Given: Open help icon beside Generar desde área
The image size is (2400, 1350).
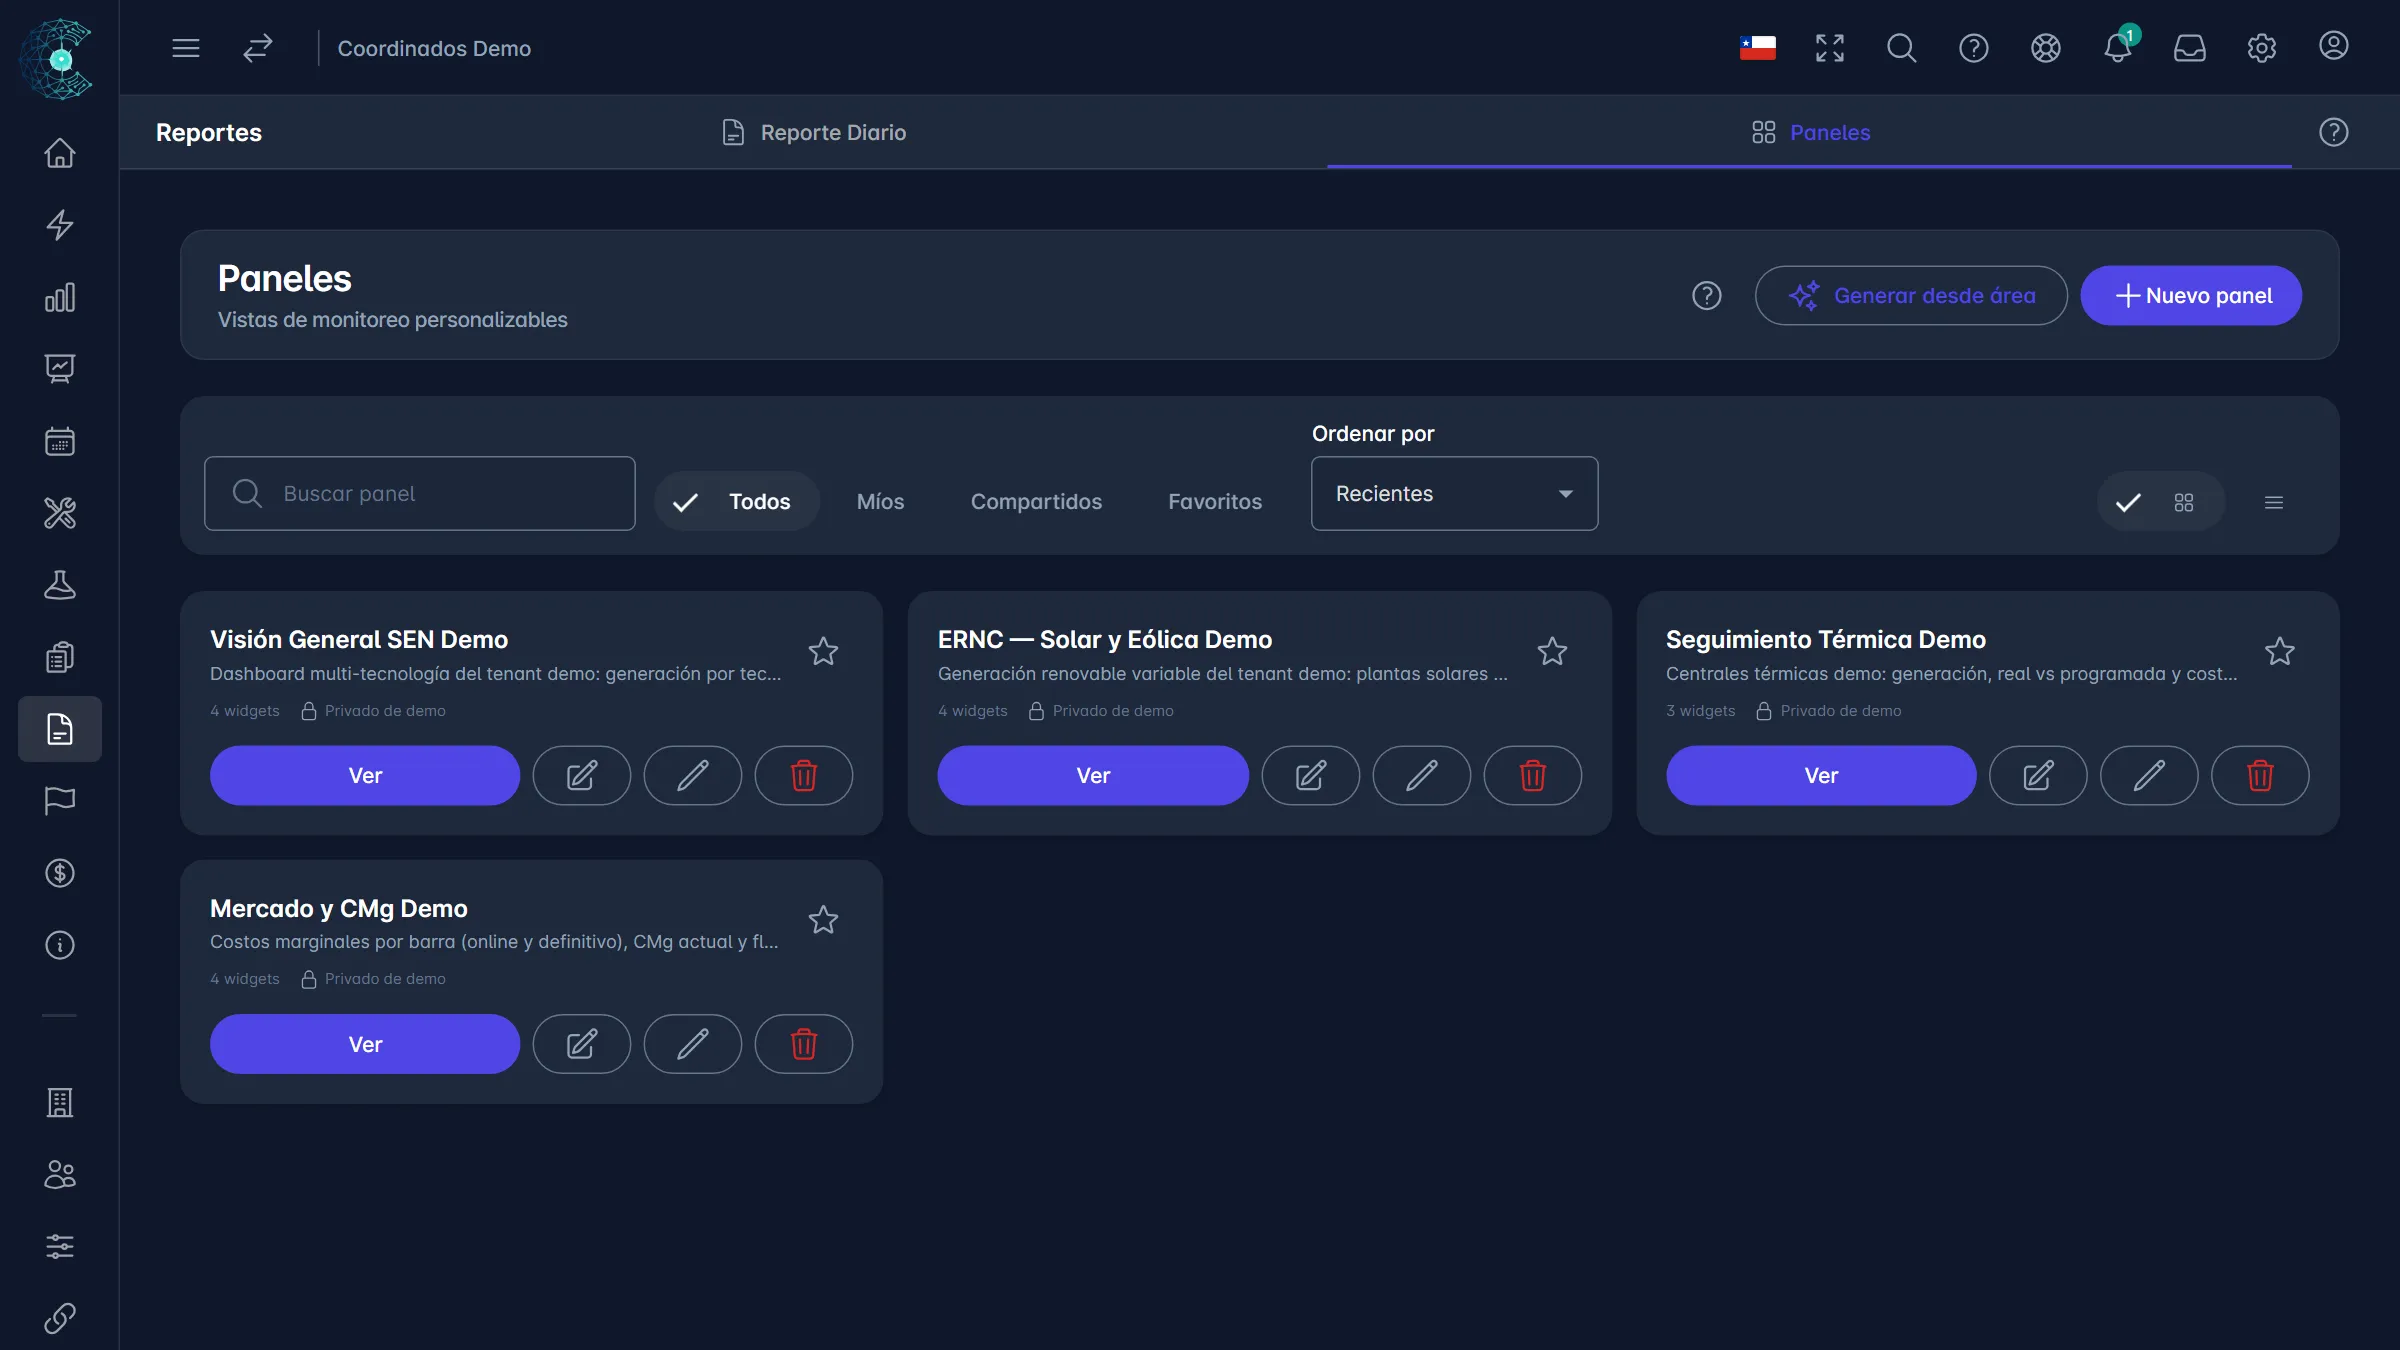Looking at the screenshot, I should click(1707, 296).
